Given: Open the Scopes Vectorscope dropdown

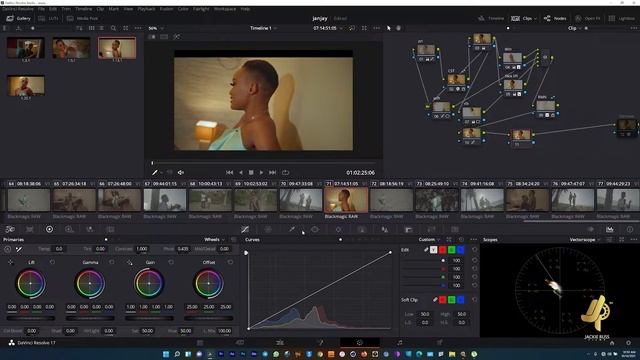Looking at the screenshot, I should pyautogui.click(x=584, y=240).
